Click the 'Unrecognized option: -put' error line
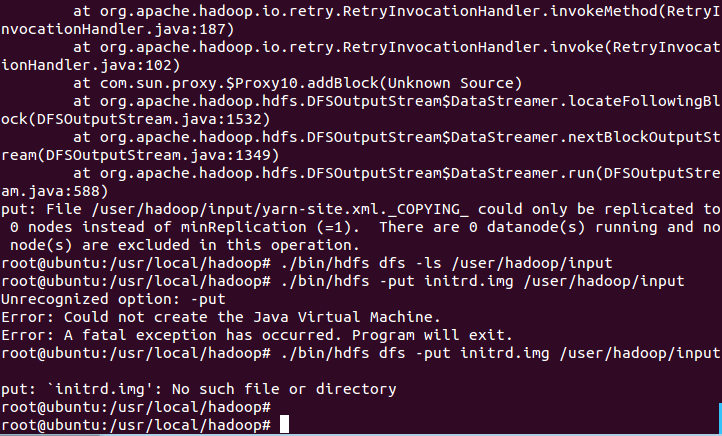 [113, 299]
